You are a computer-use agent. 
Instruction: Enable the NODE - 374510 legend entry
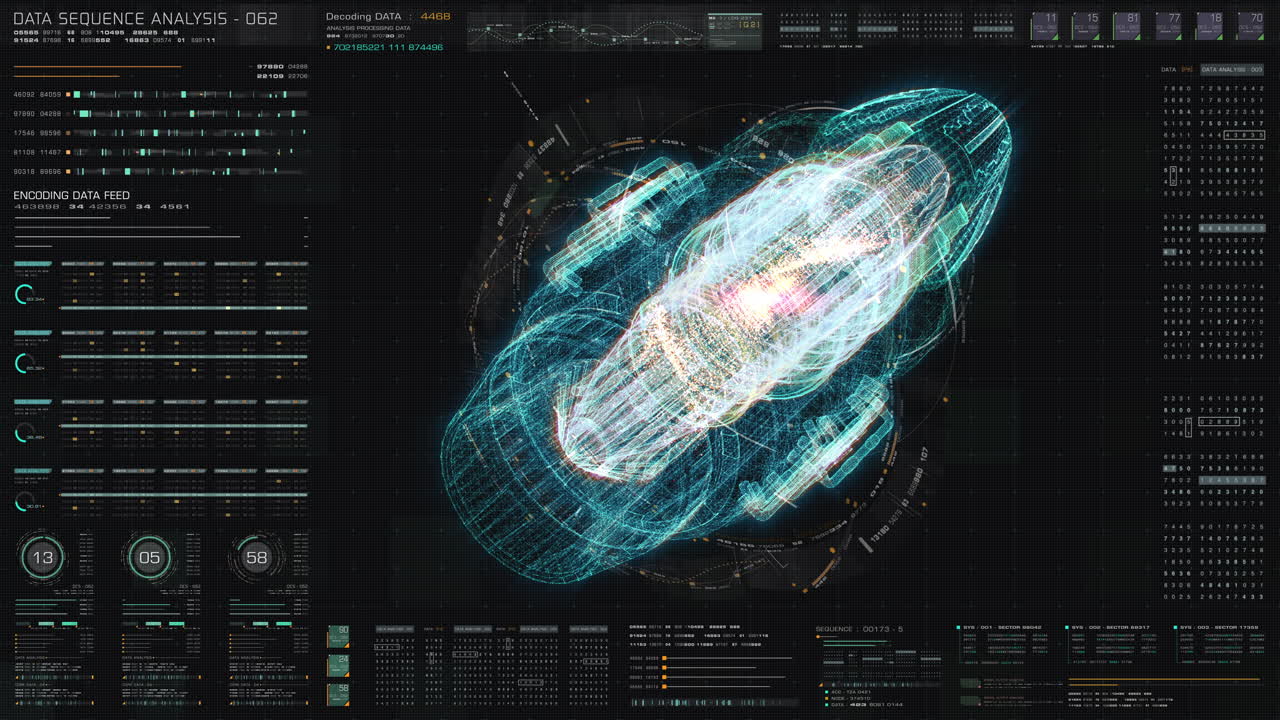850,698
